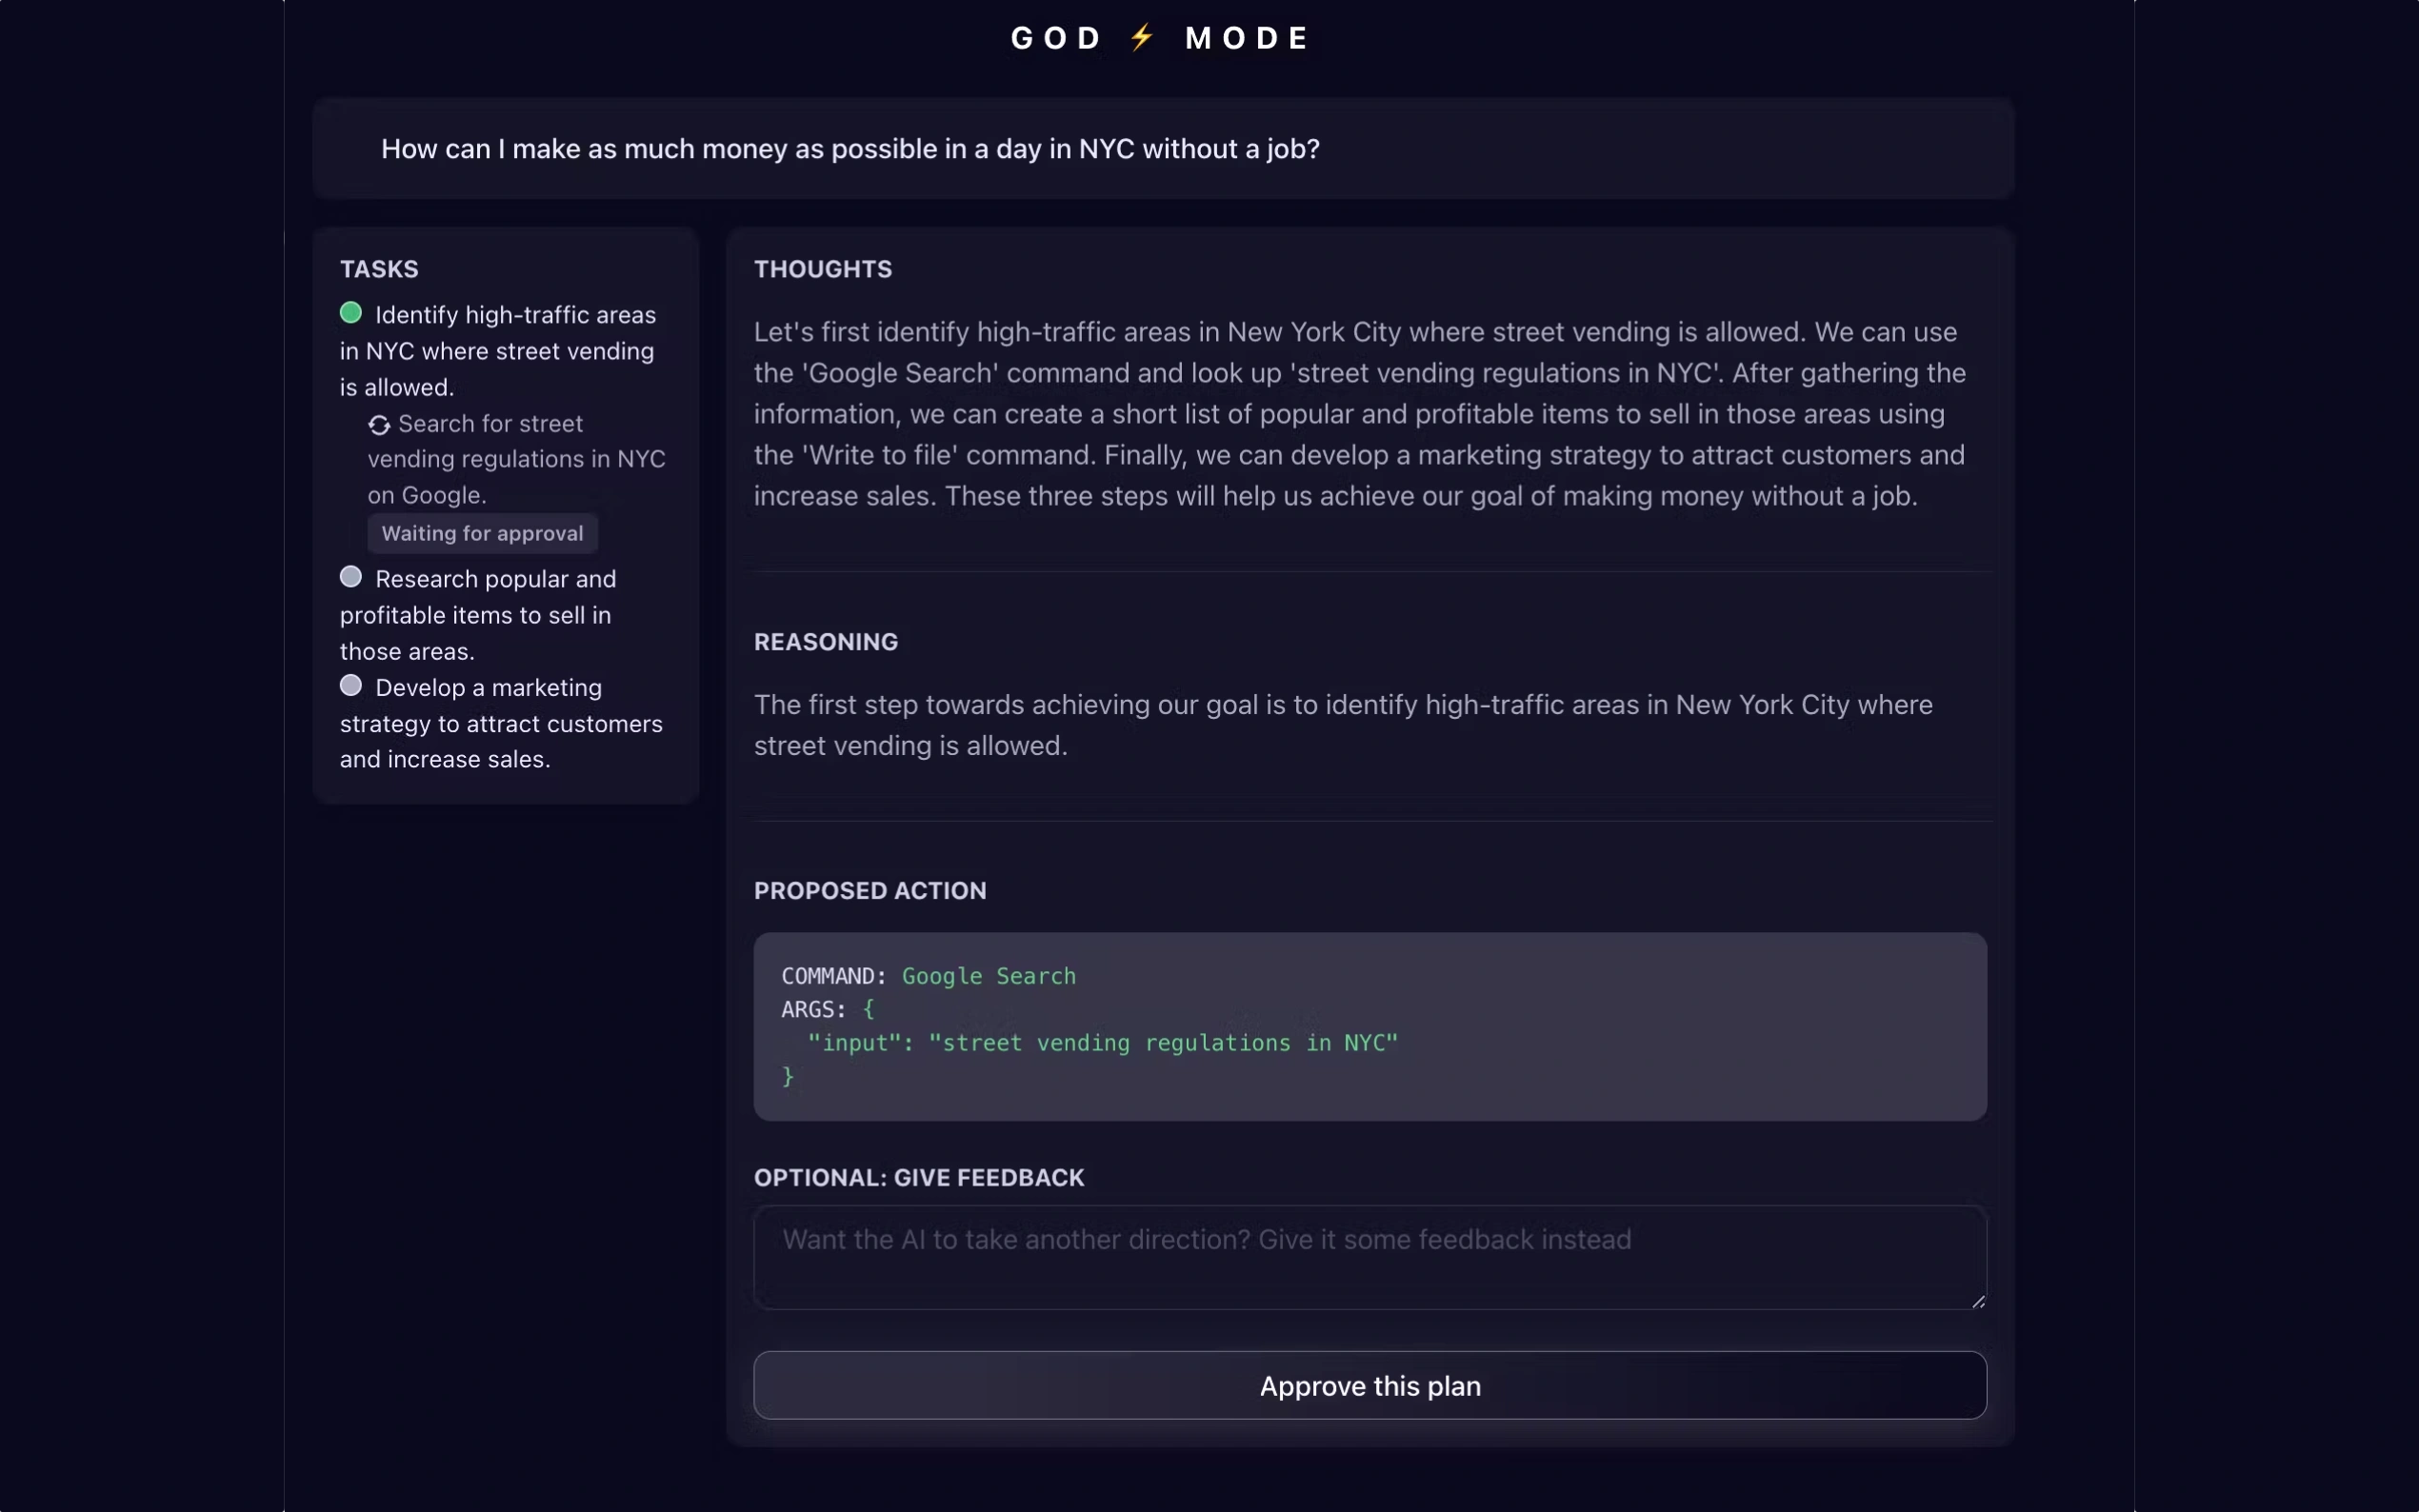The image size is (2419, 1512).
Task: Click the green status dot beside Identify high-traffic areas
Action: (x=351, y=313)
